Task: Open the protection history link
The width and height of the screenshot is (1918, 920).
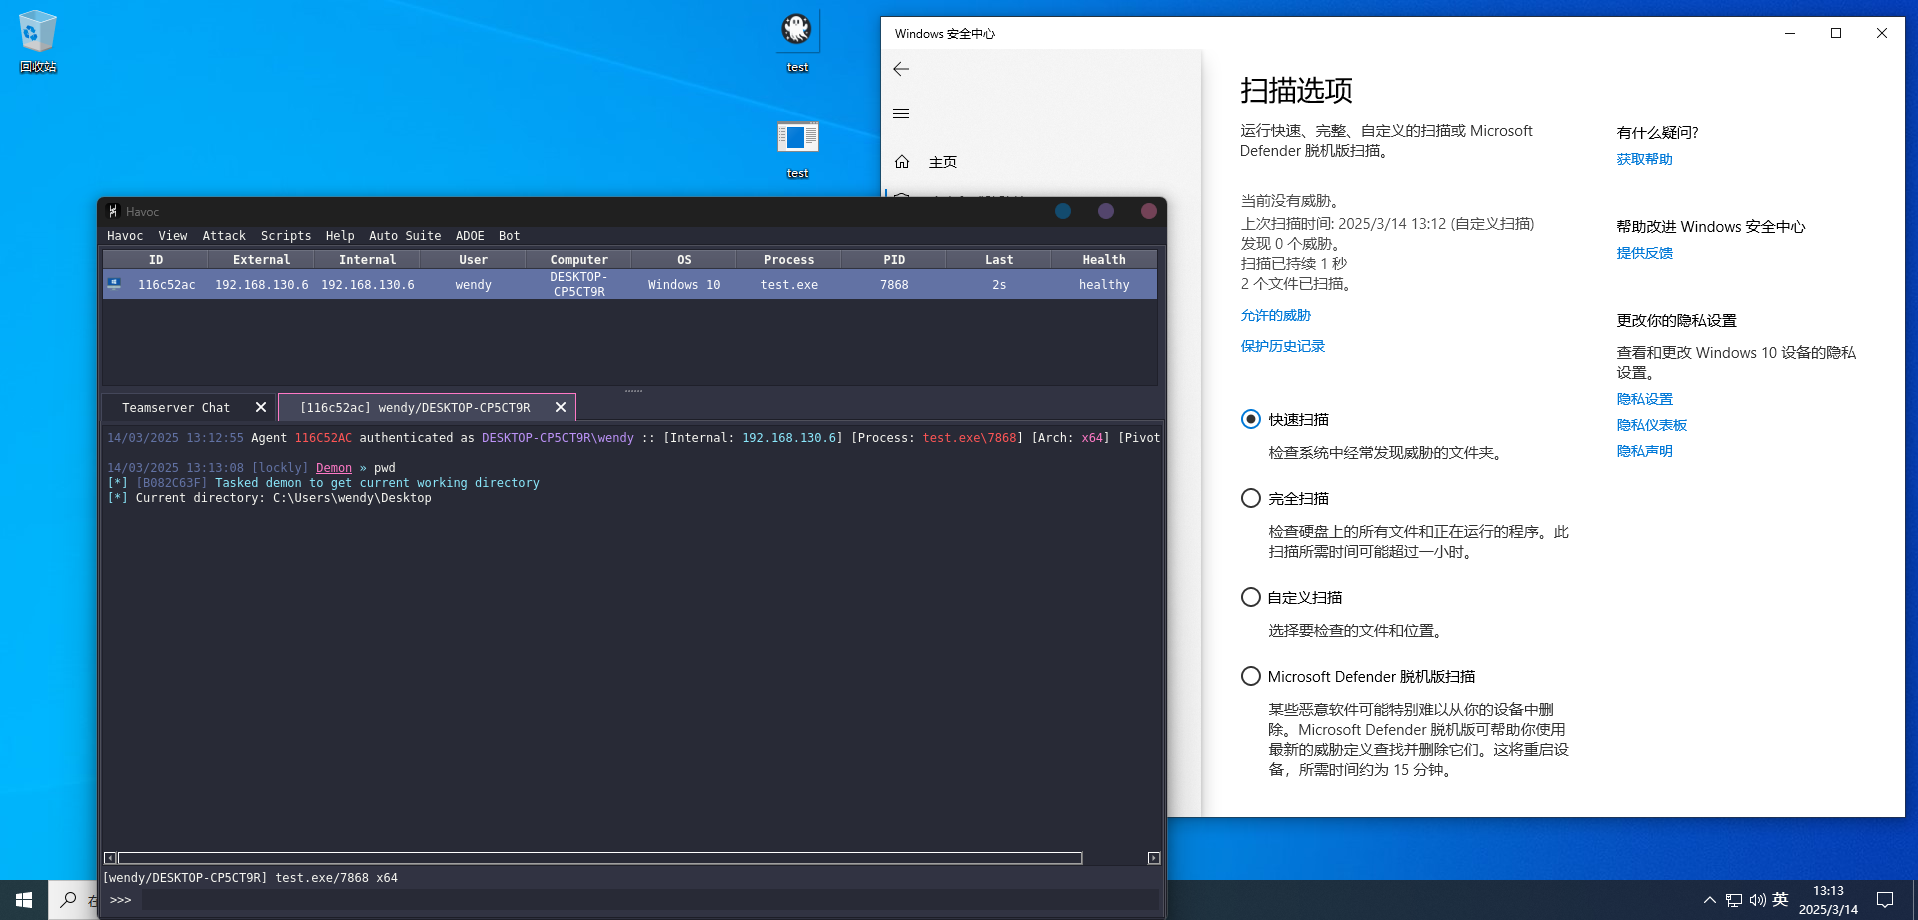Action: point(1282,346)
